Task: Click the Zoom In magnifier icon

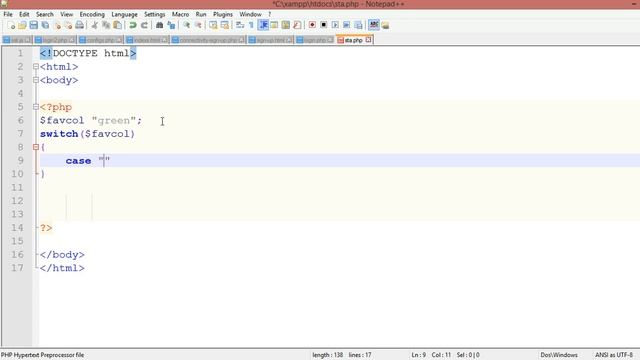Action: pos(187,25)
